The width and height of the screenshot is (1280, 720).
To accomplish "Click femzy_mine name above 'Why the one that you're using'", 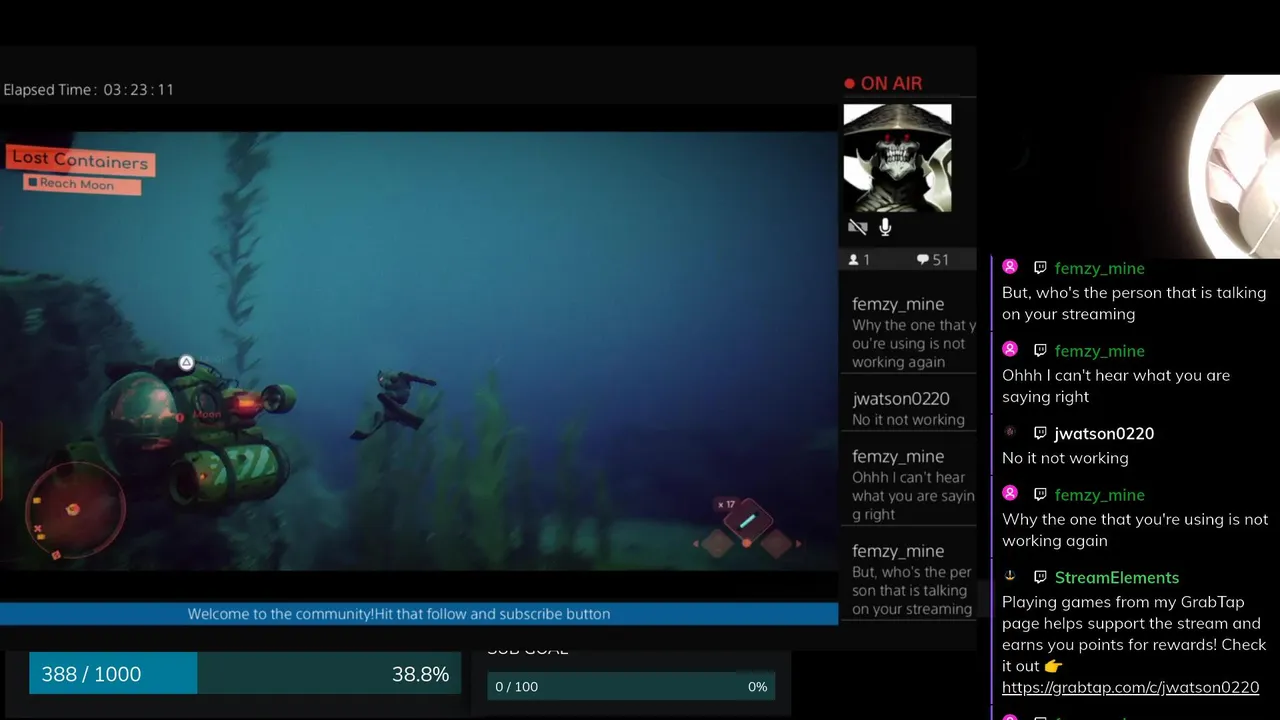I will tap(1099, 495).
